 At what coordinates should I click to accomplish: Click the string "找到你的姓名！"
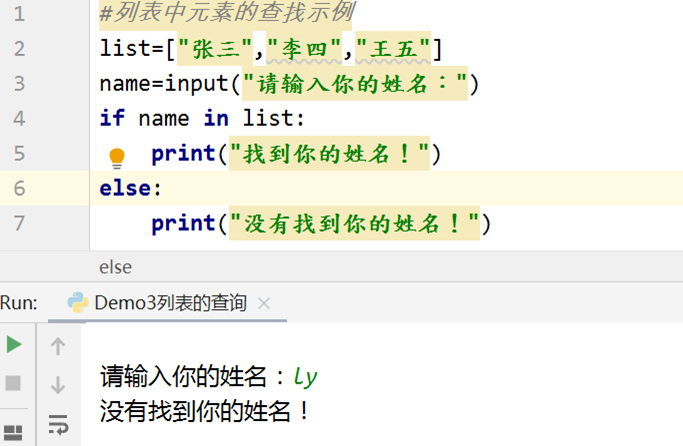329,153
